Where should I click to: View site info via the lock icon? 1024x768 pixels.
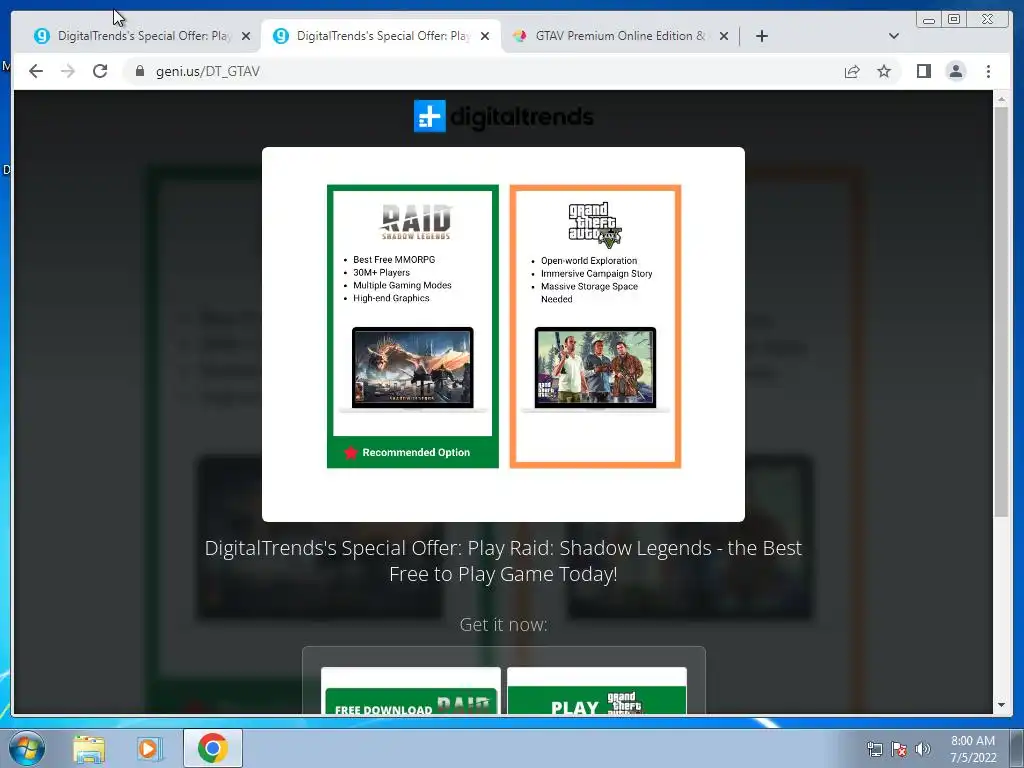tap(140, 71)
